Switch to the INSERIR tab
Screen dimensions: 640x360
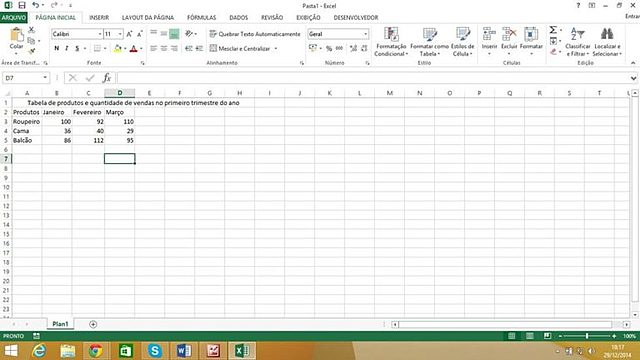pos(99,18)
